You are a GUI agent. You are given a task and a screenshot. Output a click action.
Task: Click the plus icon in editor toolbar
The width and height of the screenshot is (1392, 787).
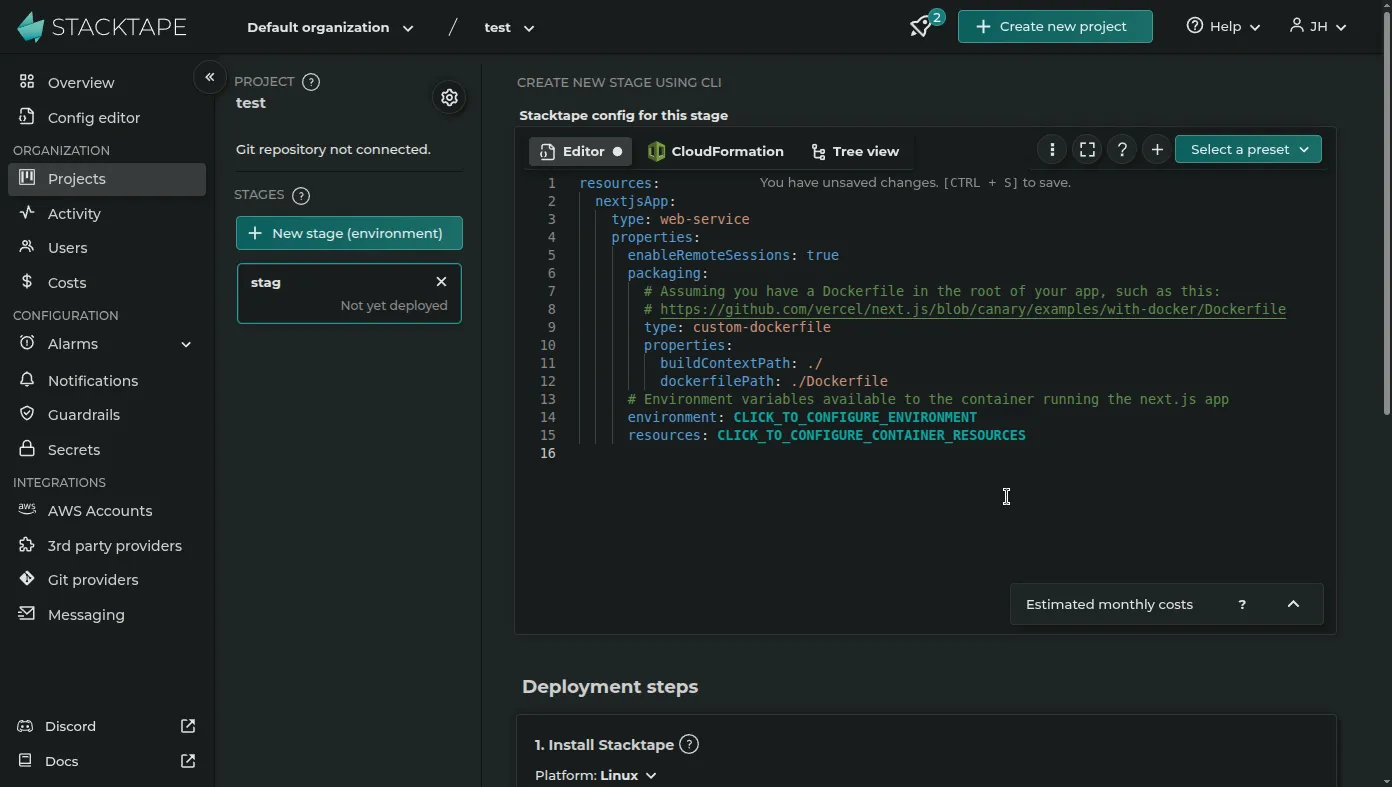[x=1157, y=149]
